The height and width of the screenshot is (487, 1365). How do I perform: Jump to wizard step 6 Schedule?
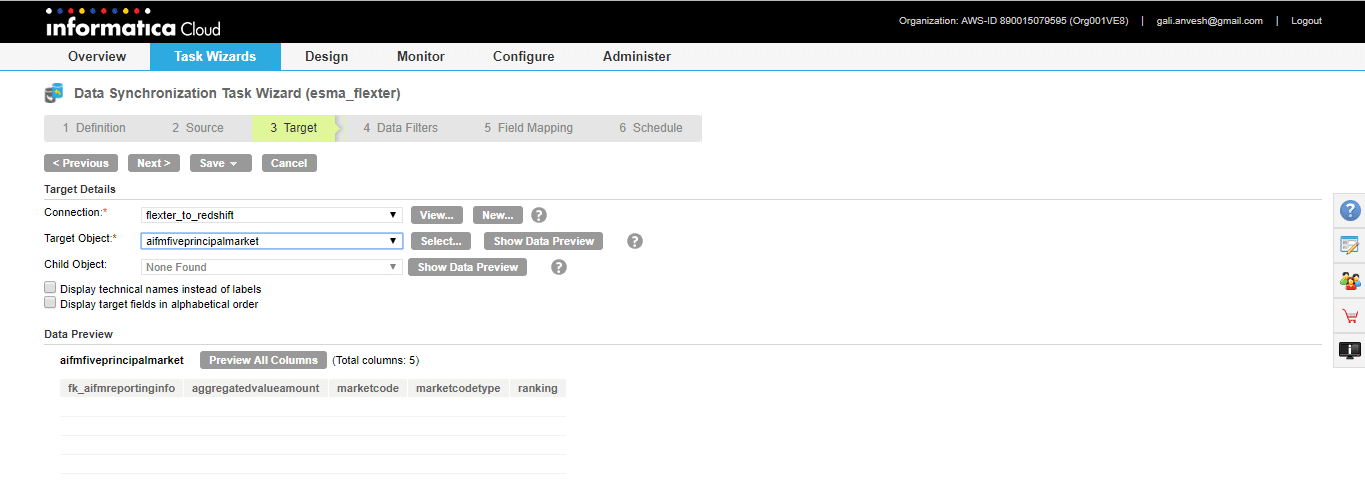(x=650, y=128)
